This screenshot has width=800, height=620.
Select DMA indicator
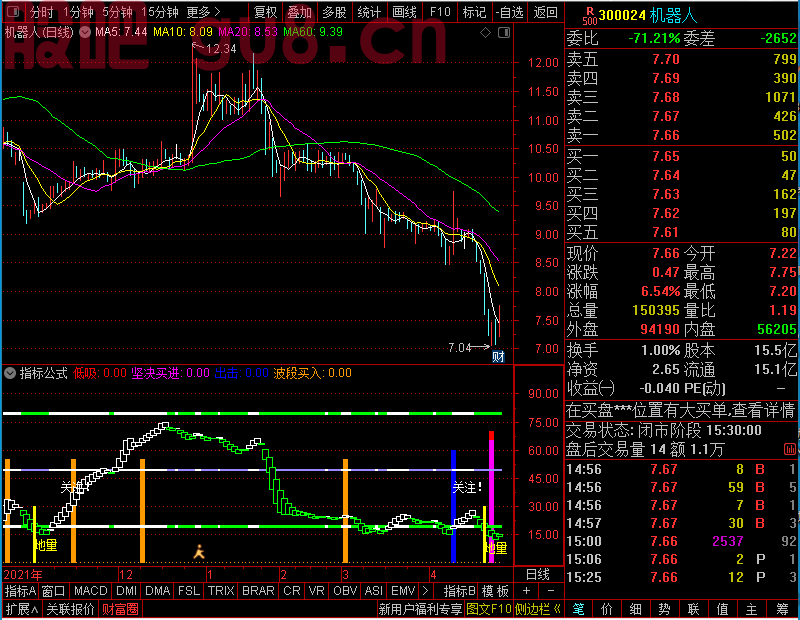(x=158, y=591)
